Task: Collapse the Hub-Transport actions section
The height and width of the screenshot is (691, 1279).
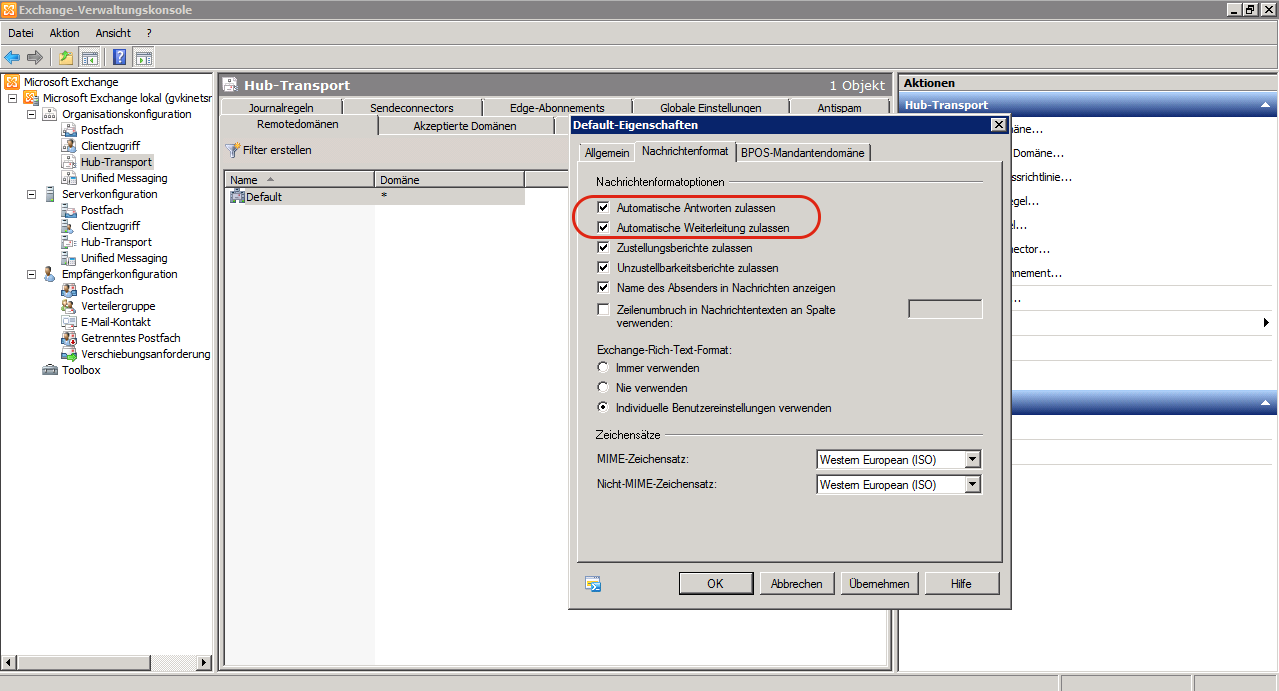Action: coord(1266,105)
